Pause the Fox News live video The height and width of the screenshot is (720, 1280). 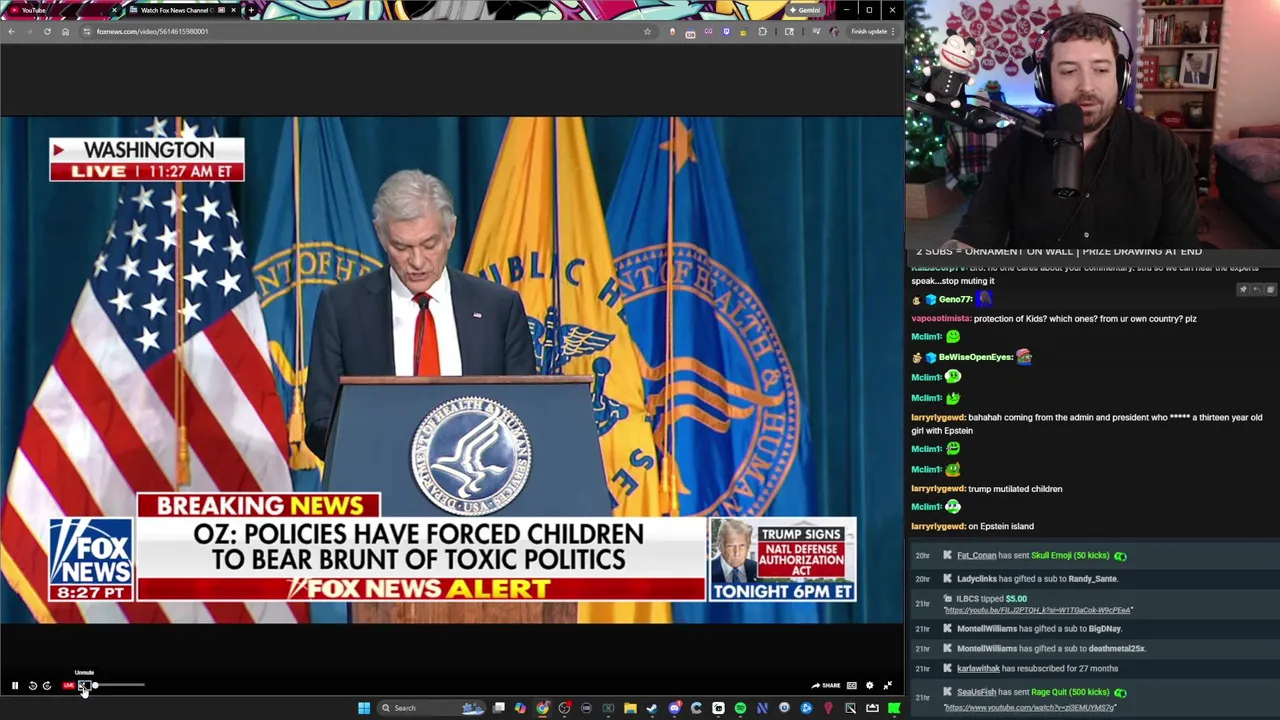coord(15,685)
